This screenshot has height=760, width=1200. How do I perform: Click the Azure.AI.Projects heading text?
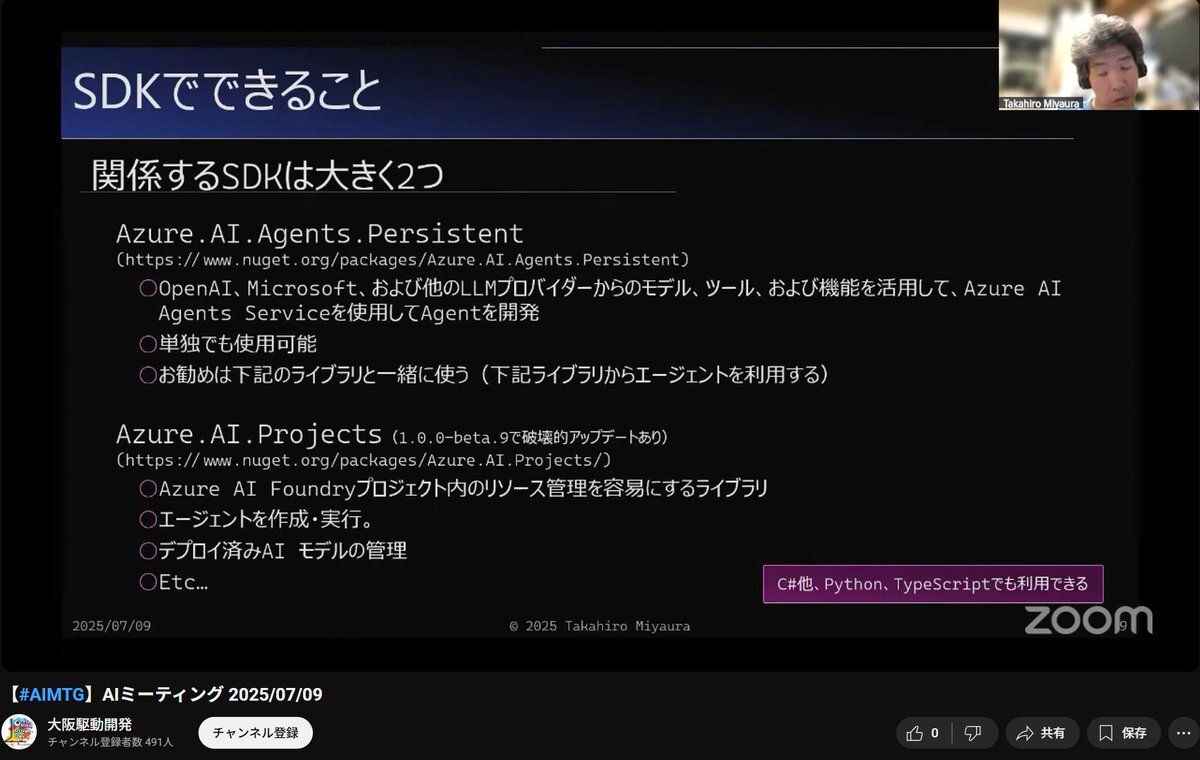click(x=249, y=435)
